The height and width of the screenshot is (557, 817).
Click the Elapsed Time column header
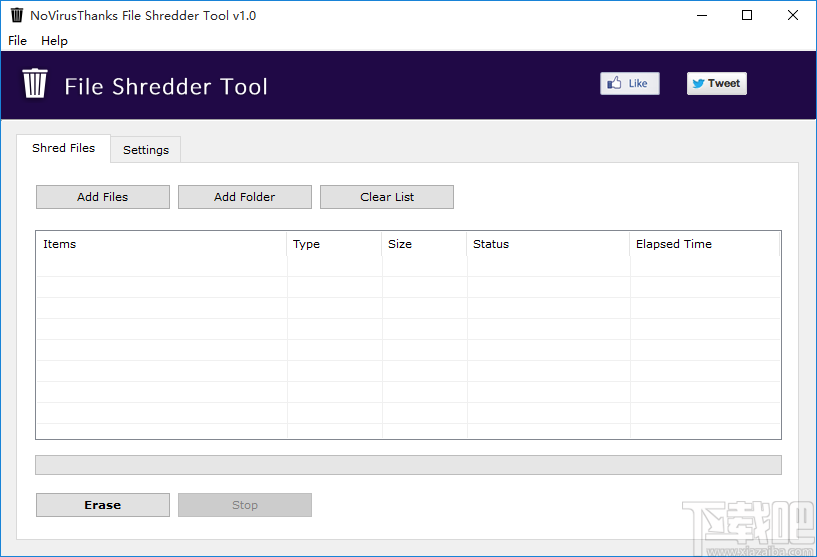pos(704,244)
